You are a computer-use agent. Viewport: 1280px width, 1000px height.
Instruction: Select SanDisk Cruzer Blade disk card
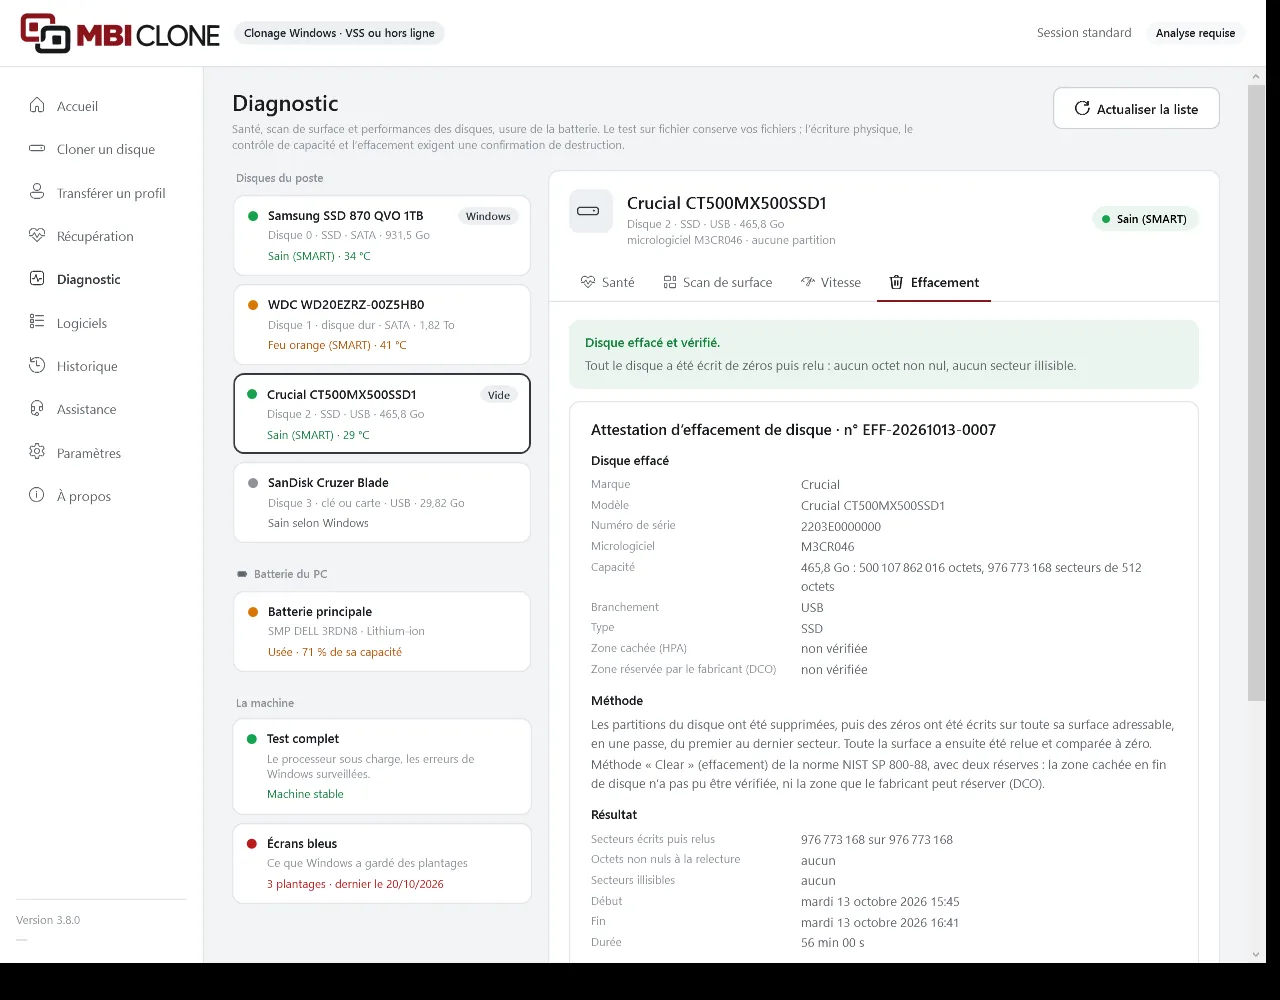point(382,502)
